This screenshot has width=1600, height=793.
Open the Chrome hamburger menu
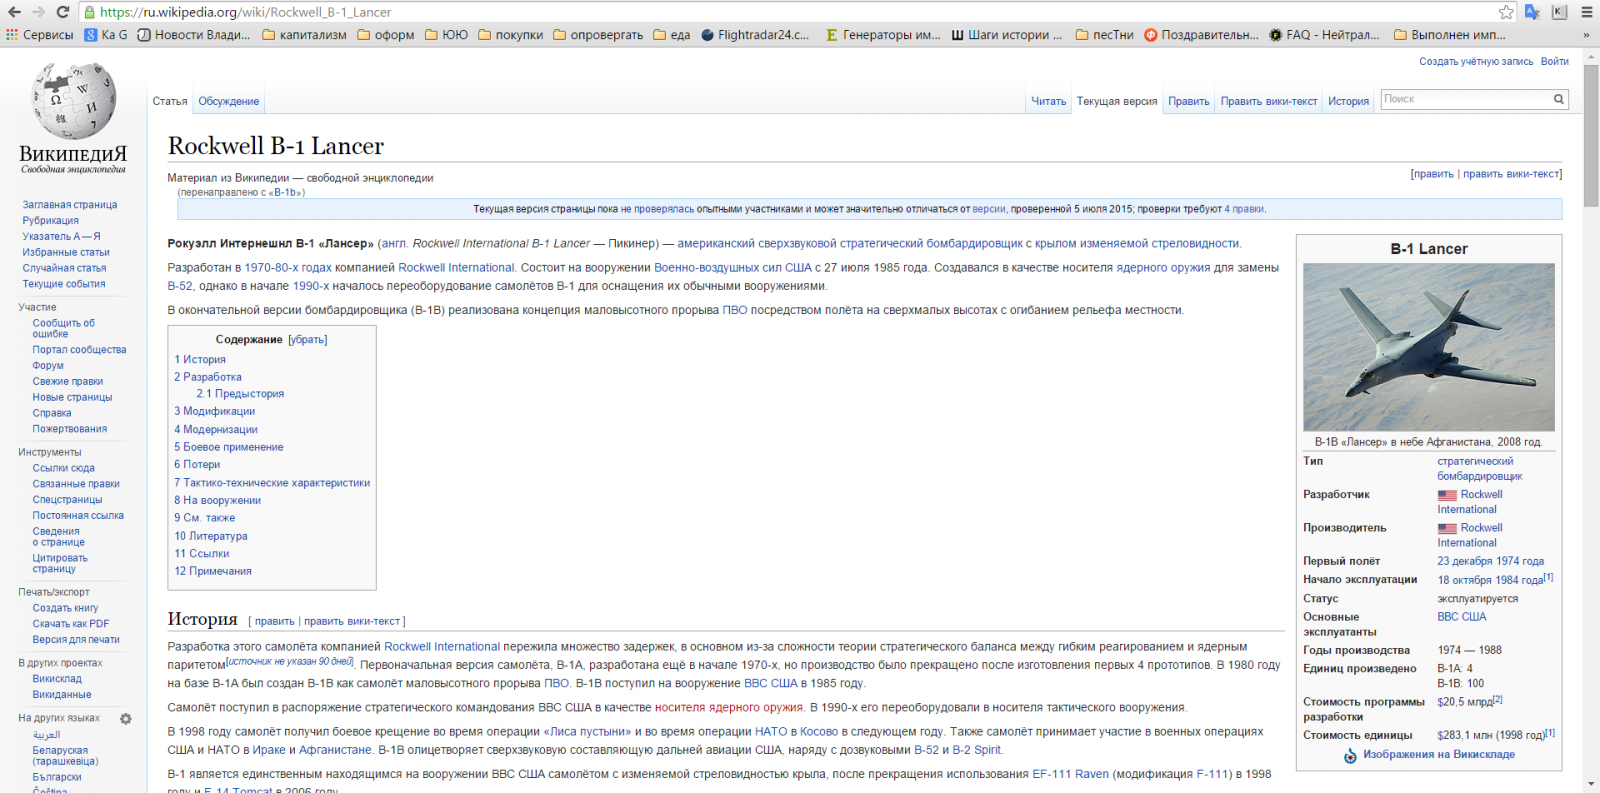coord(1586,12)
